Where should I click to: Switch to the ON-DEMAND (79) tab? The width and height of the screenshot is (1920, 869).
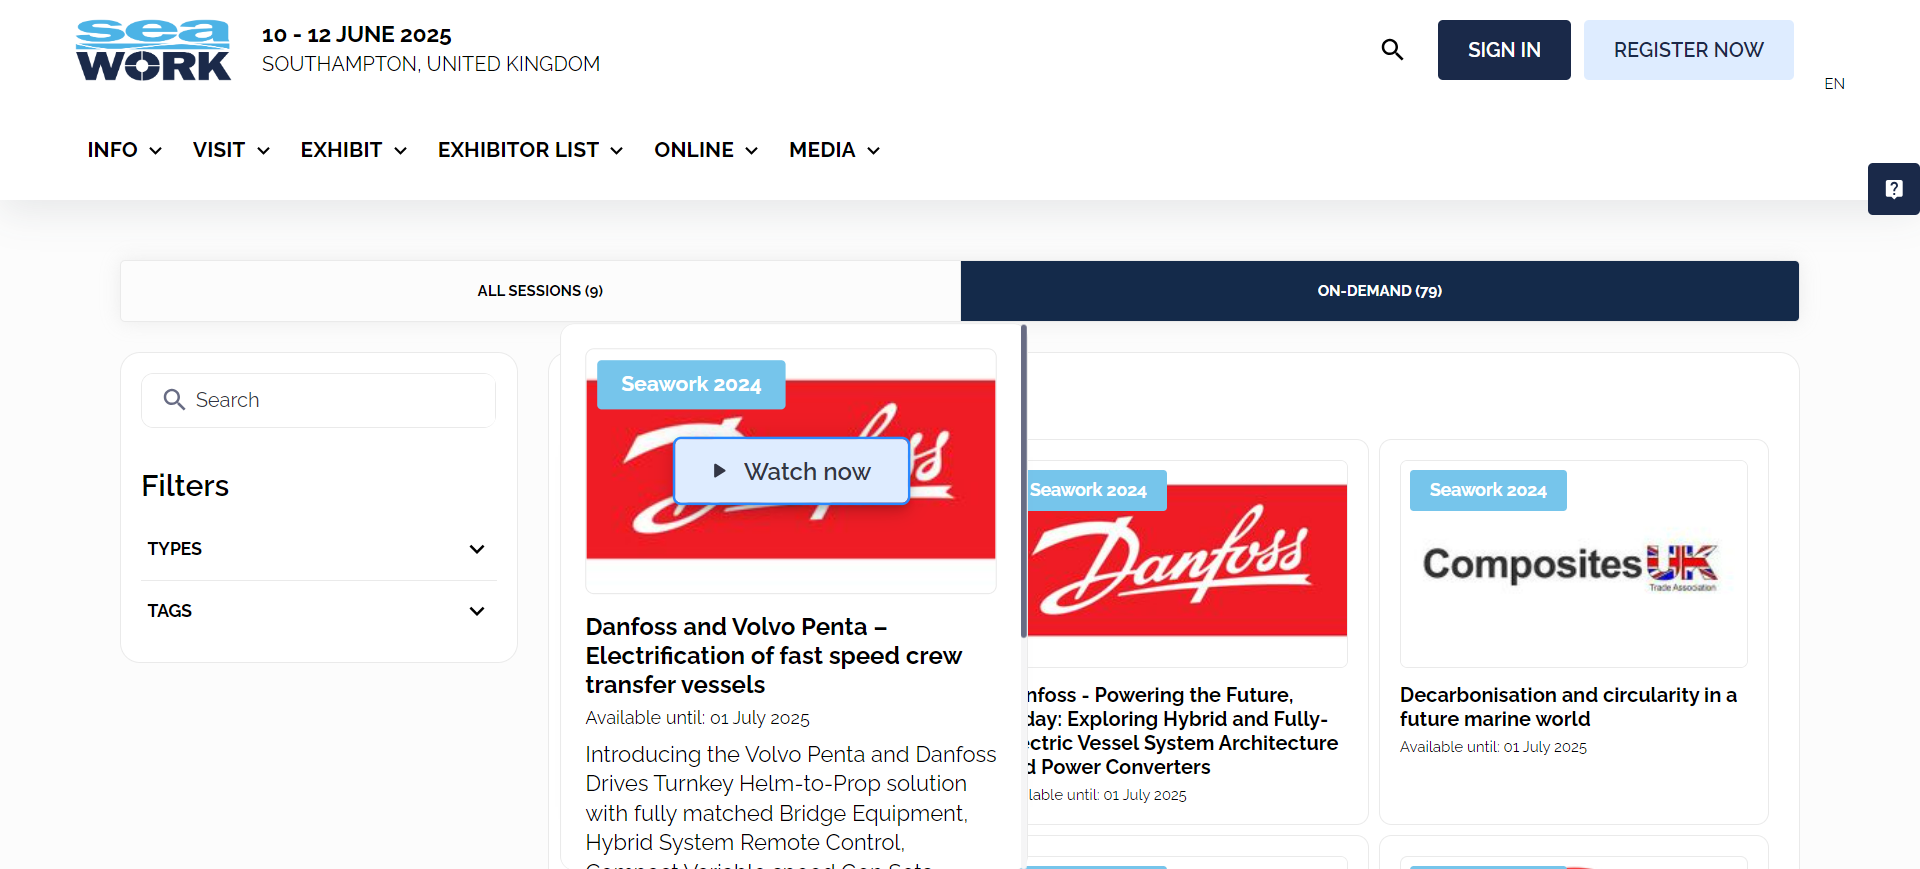pyautogui.click(x=1380, y=291)
